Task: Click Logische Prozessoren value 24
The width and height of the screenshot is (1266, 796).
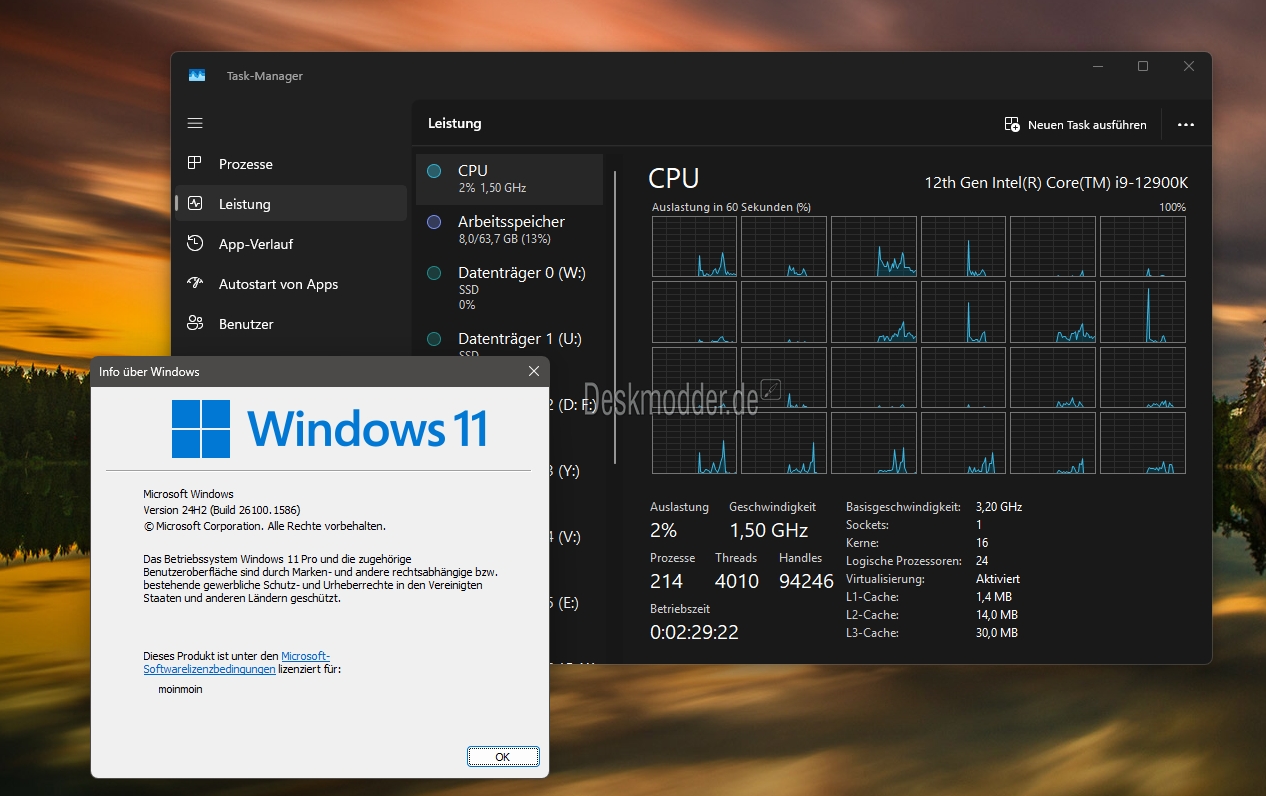Action: tap(982, 561)
